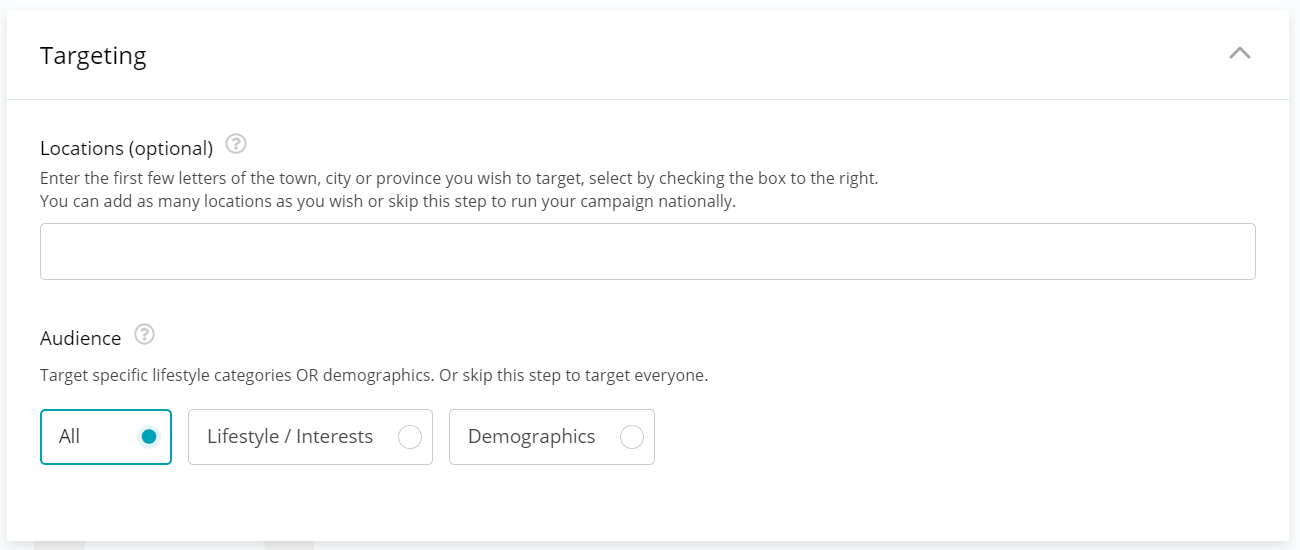Image resolution: width=1300 pixels, height=550 pixels.
Task: Click the Audience field label
Action: [80, 338]
